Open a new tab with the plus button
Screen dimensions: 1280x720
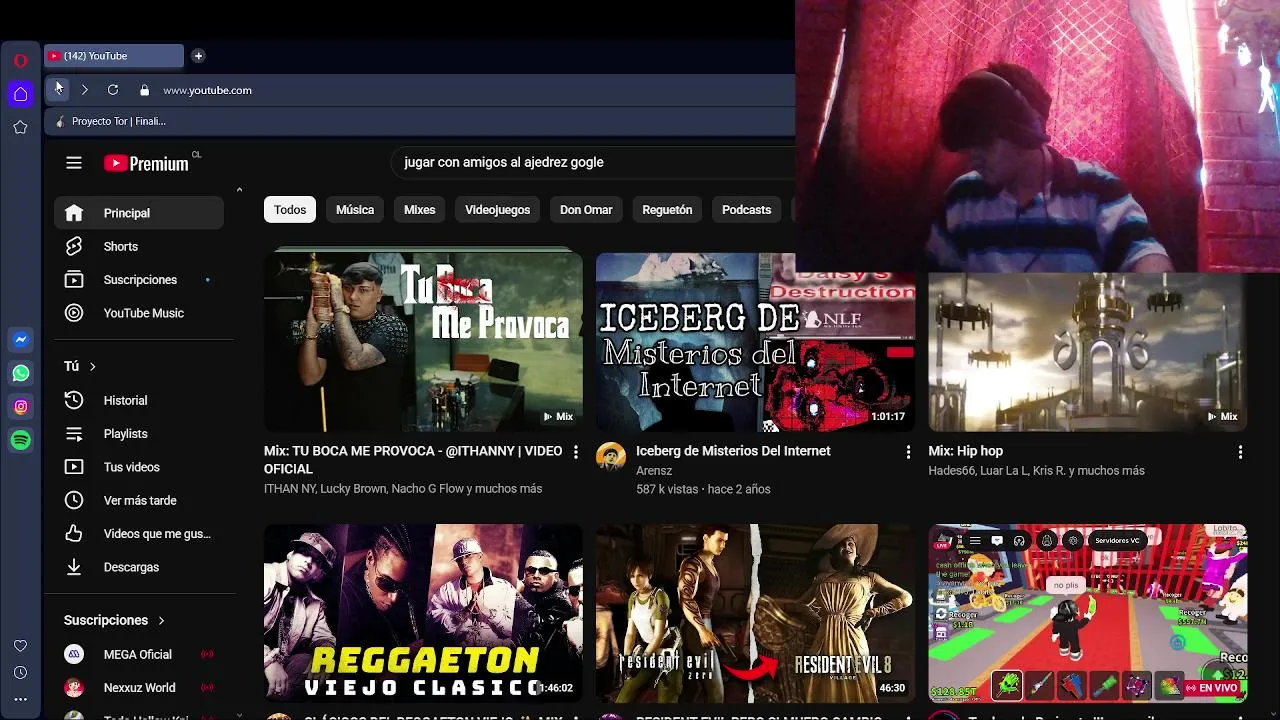pos(198,56)
